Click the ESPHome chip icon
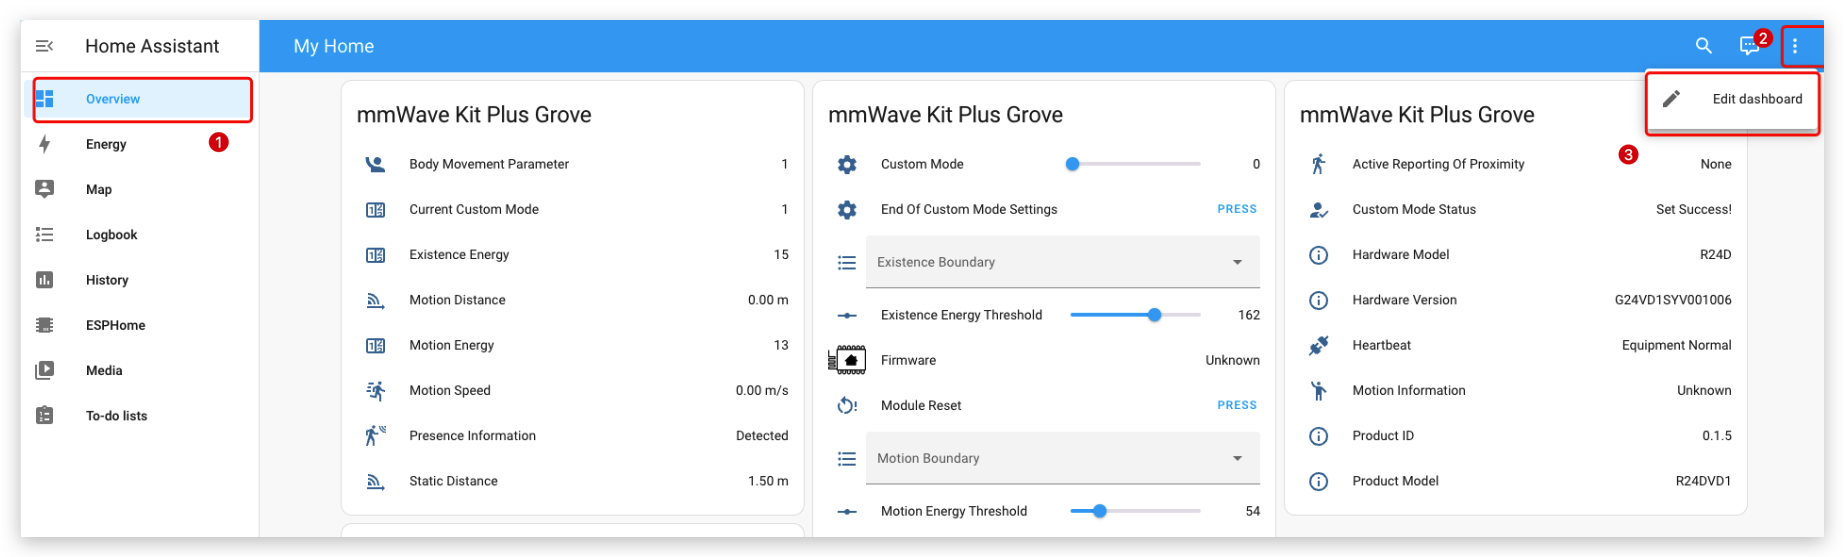This screenshot has height=557, width=1844. (x=44, y=325)
